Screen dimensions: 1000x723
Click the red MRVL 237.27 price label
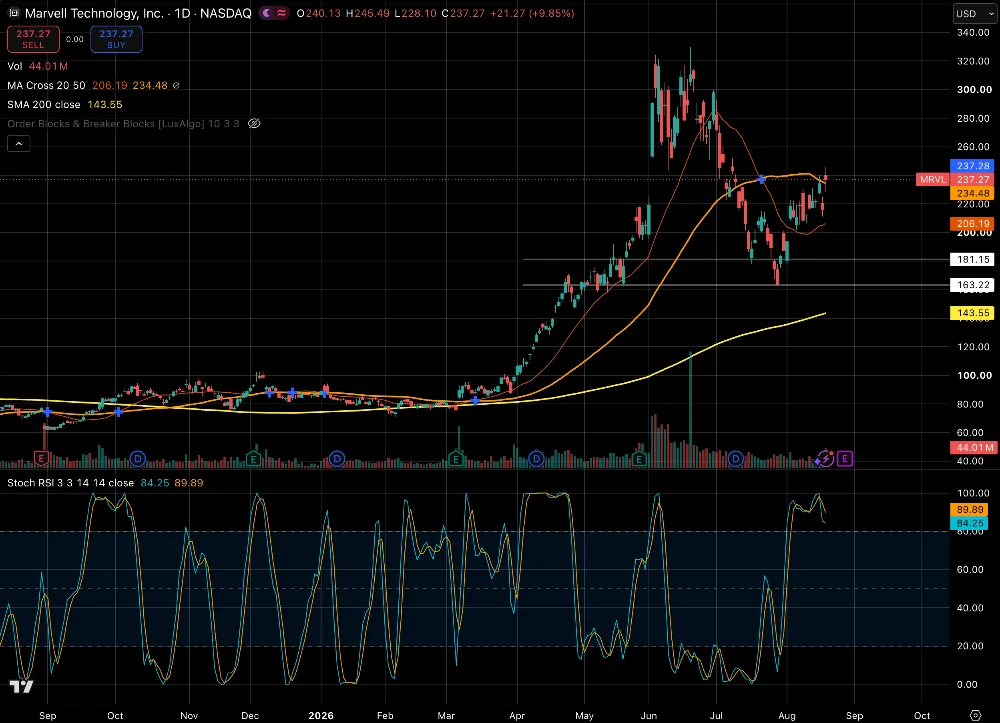955,180
